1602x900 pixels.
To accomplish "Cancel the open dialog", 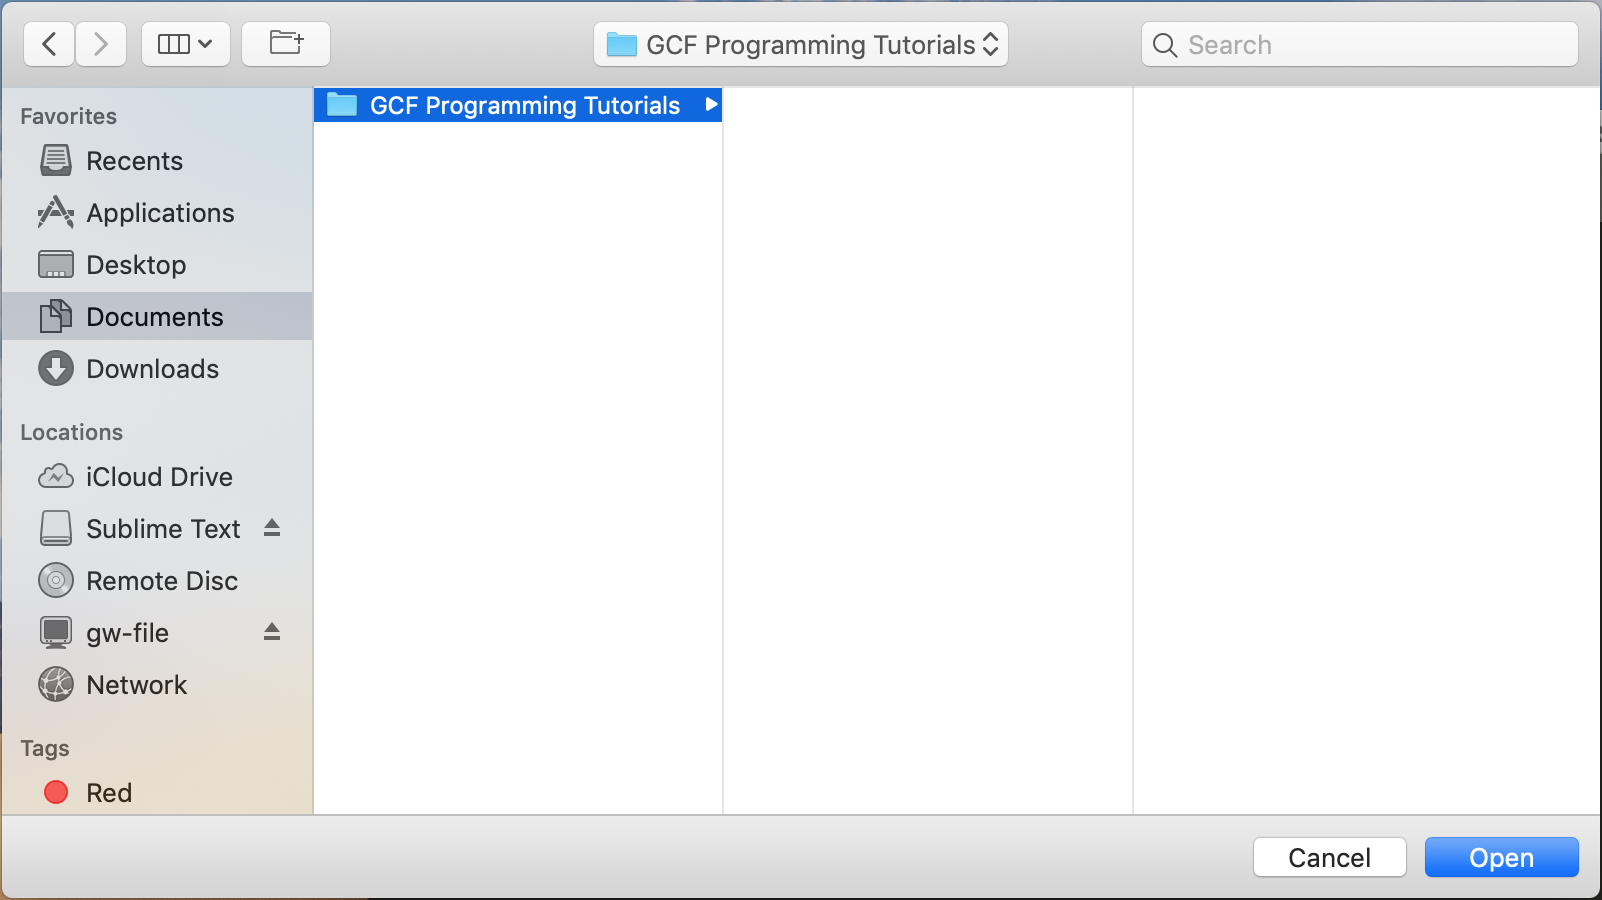I will tap(1329, 857).
